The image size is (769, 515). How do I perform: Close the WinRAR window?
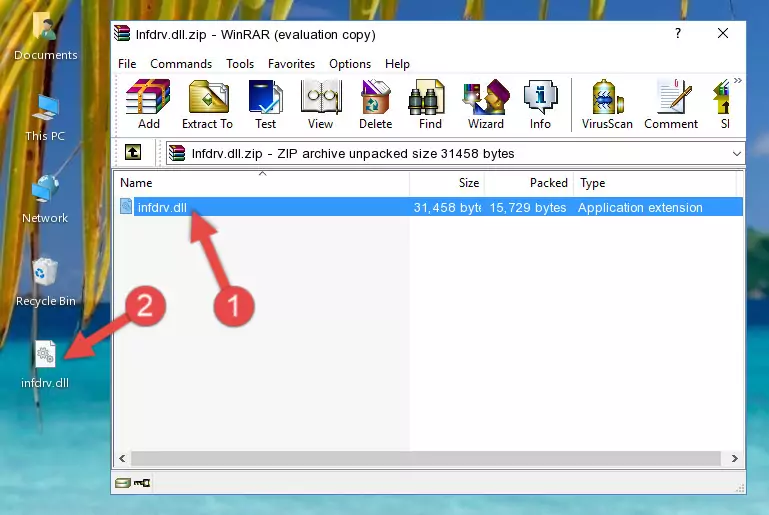[722, 33]
